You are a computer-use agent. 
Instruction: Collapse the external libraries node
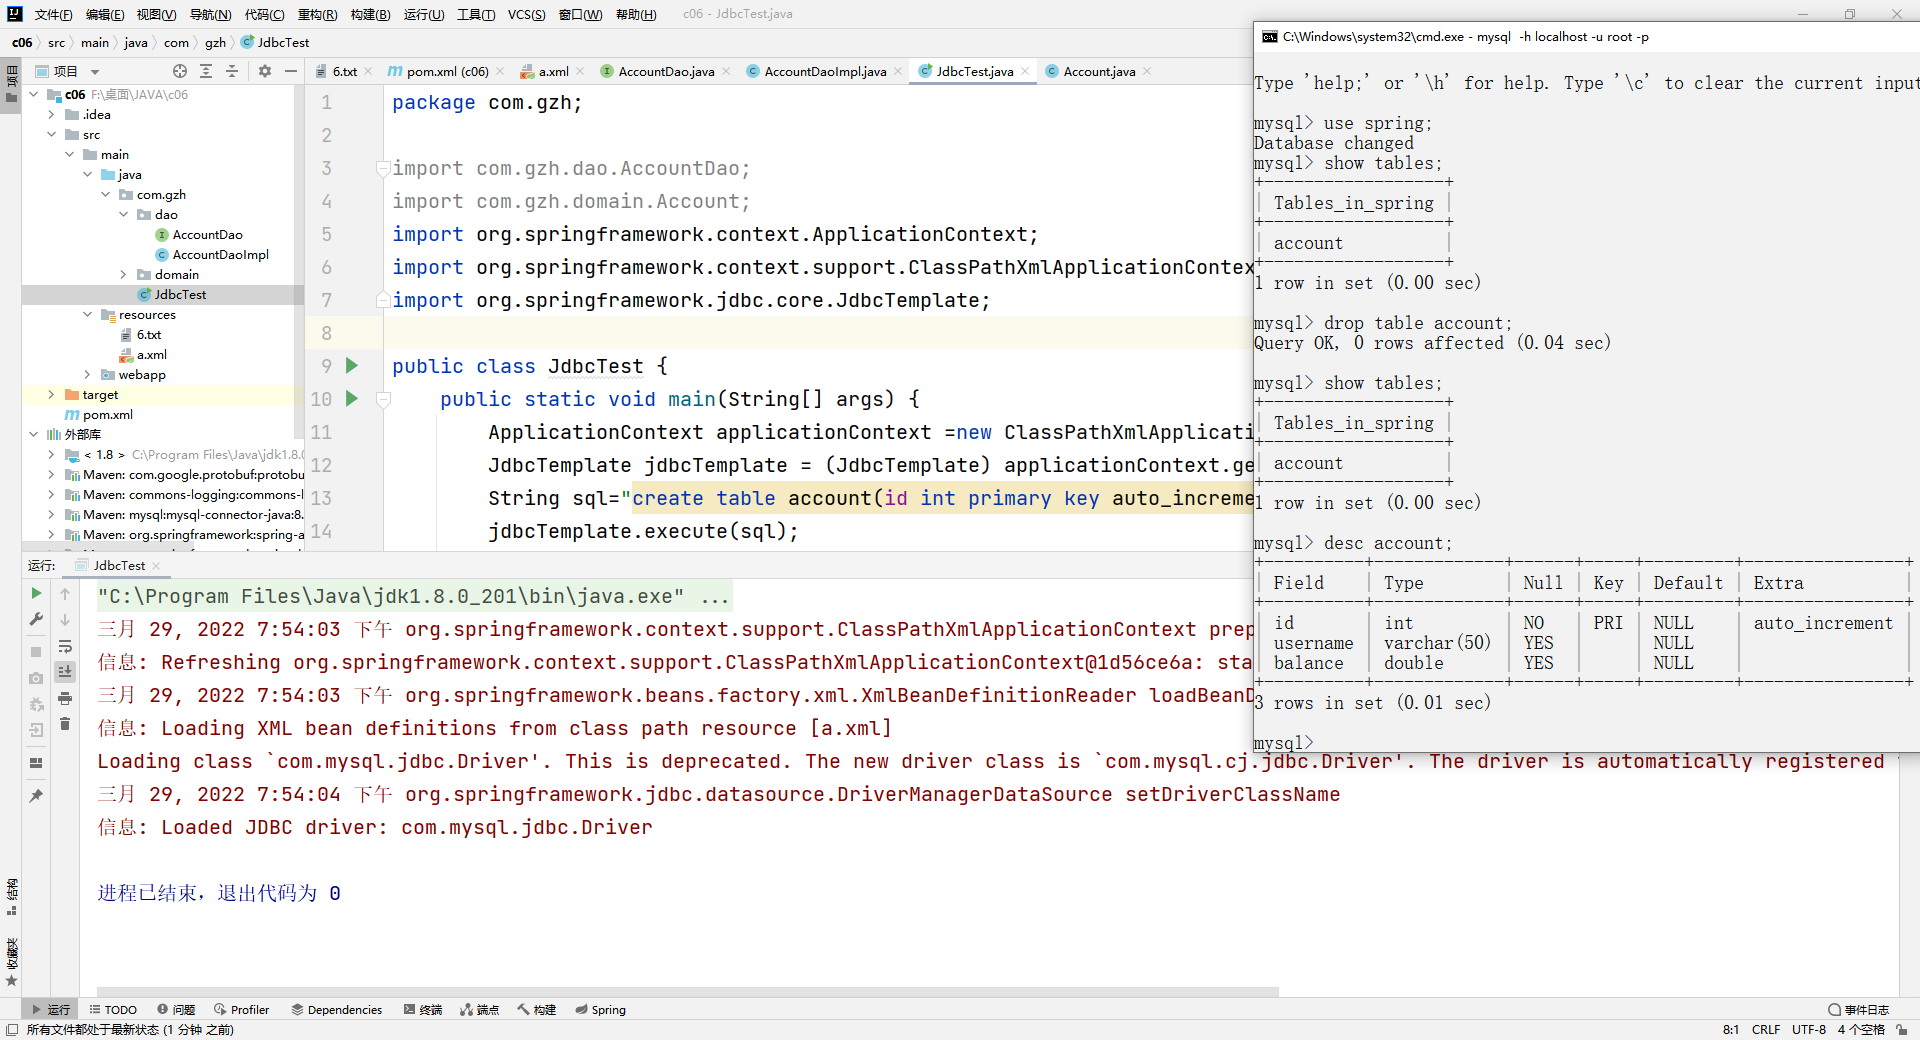tap(34, 435)
